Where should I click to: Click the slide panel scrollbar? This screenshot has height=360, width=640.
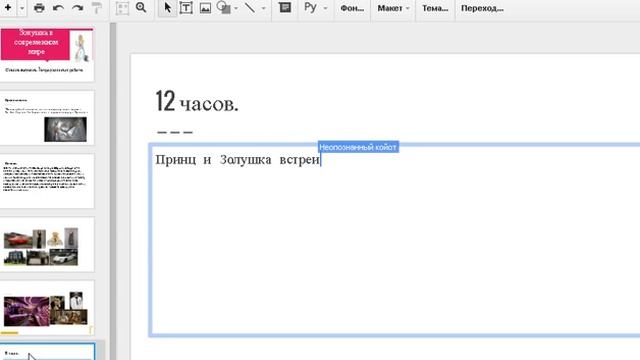click(x=113, y=191)
